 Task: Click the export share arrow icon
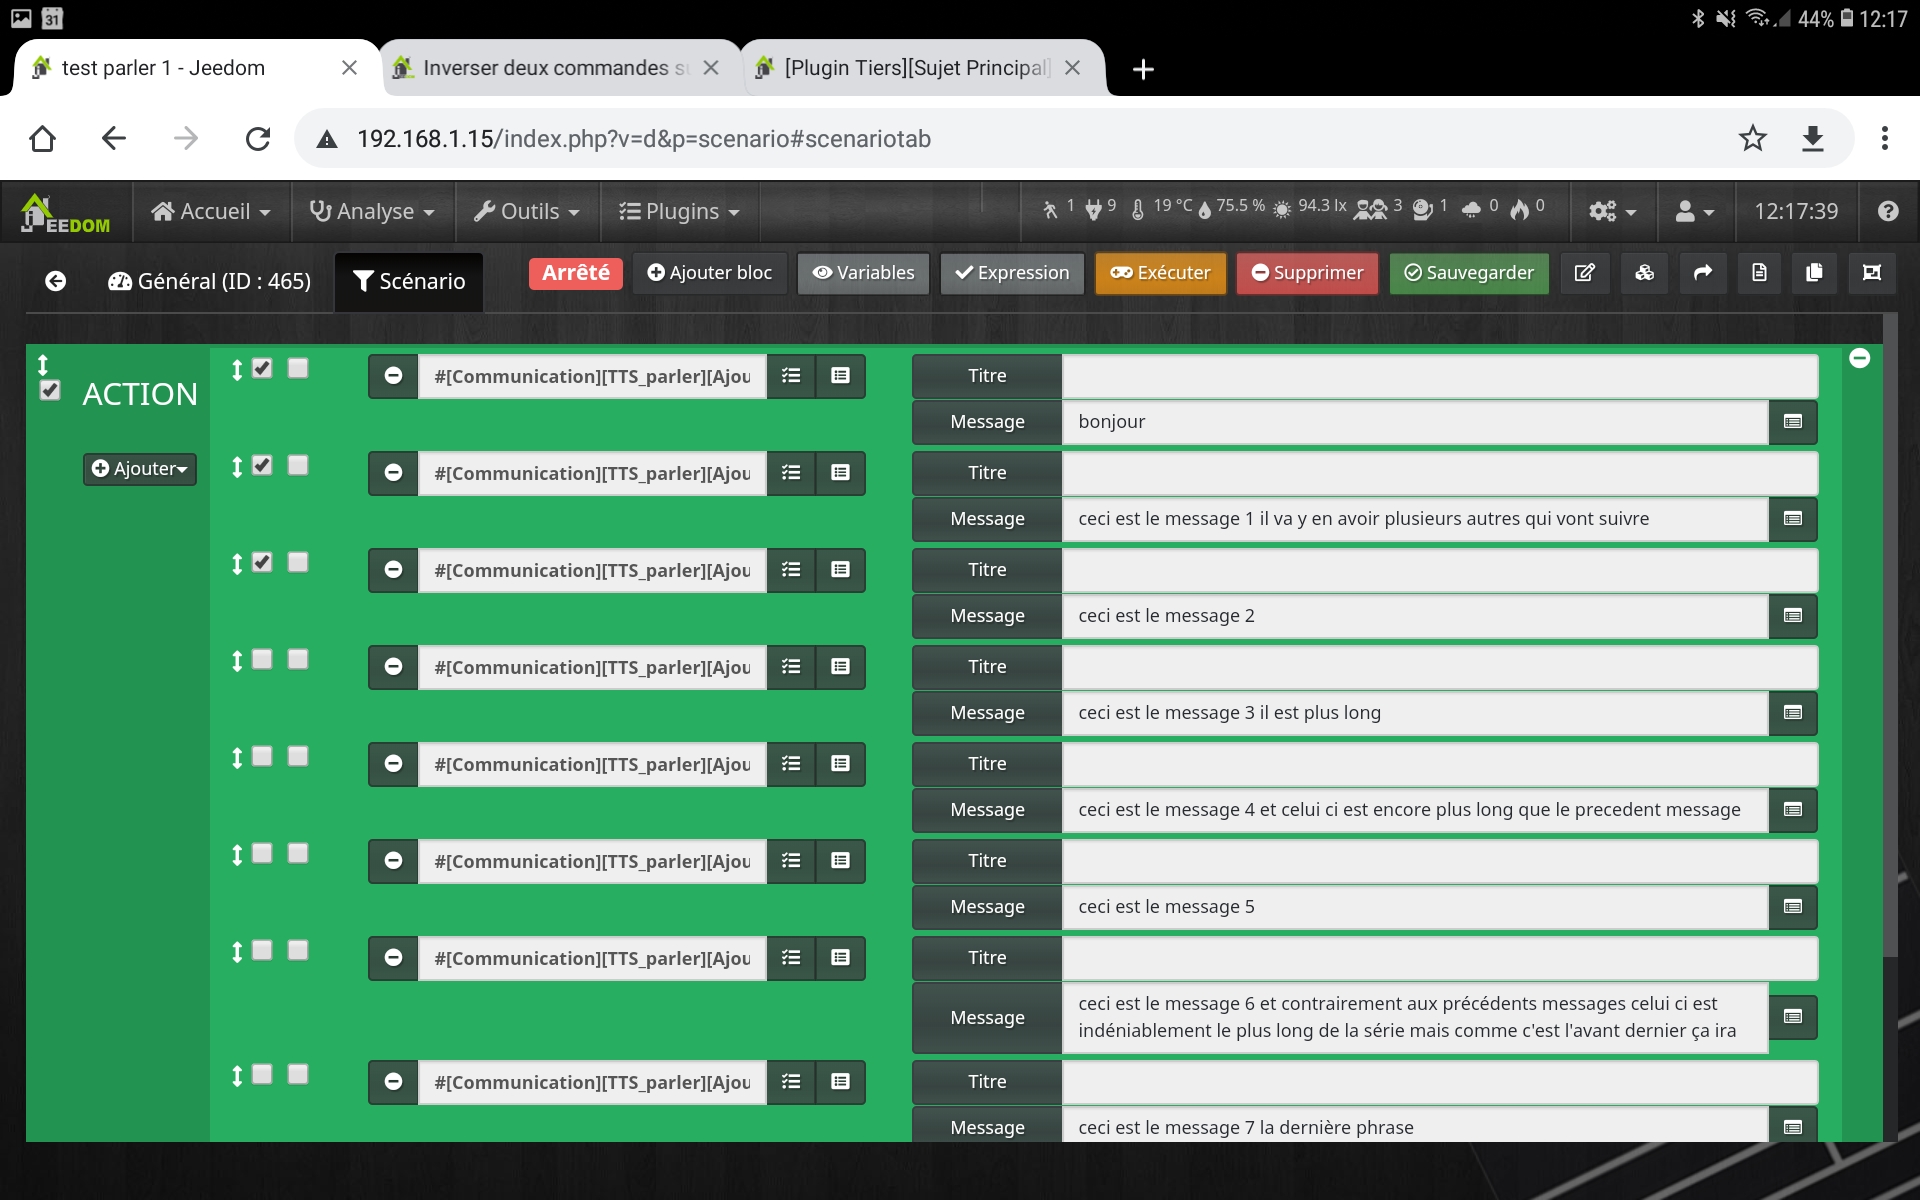1702,273
